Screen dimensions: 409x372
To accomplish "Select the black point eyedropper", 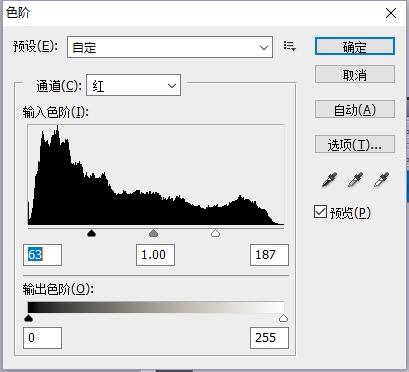I will tap(329, 180).
